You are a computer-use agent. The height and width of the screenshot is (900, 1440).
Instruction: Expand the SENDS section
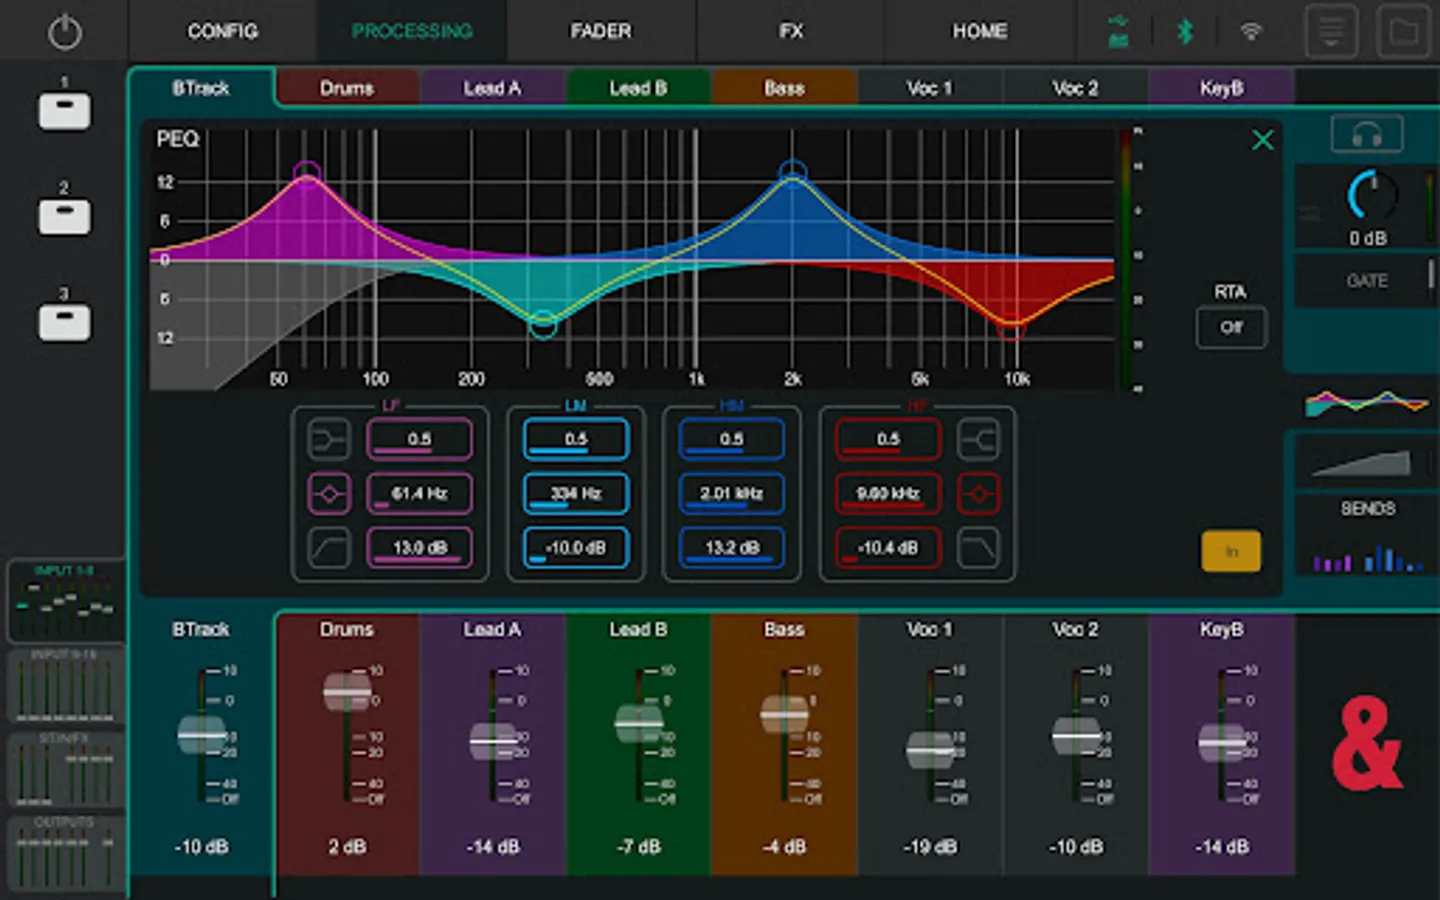pos(1366,509)
